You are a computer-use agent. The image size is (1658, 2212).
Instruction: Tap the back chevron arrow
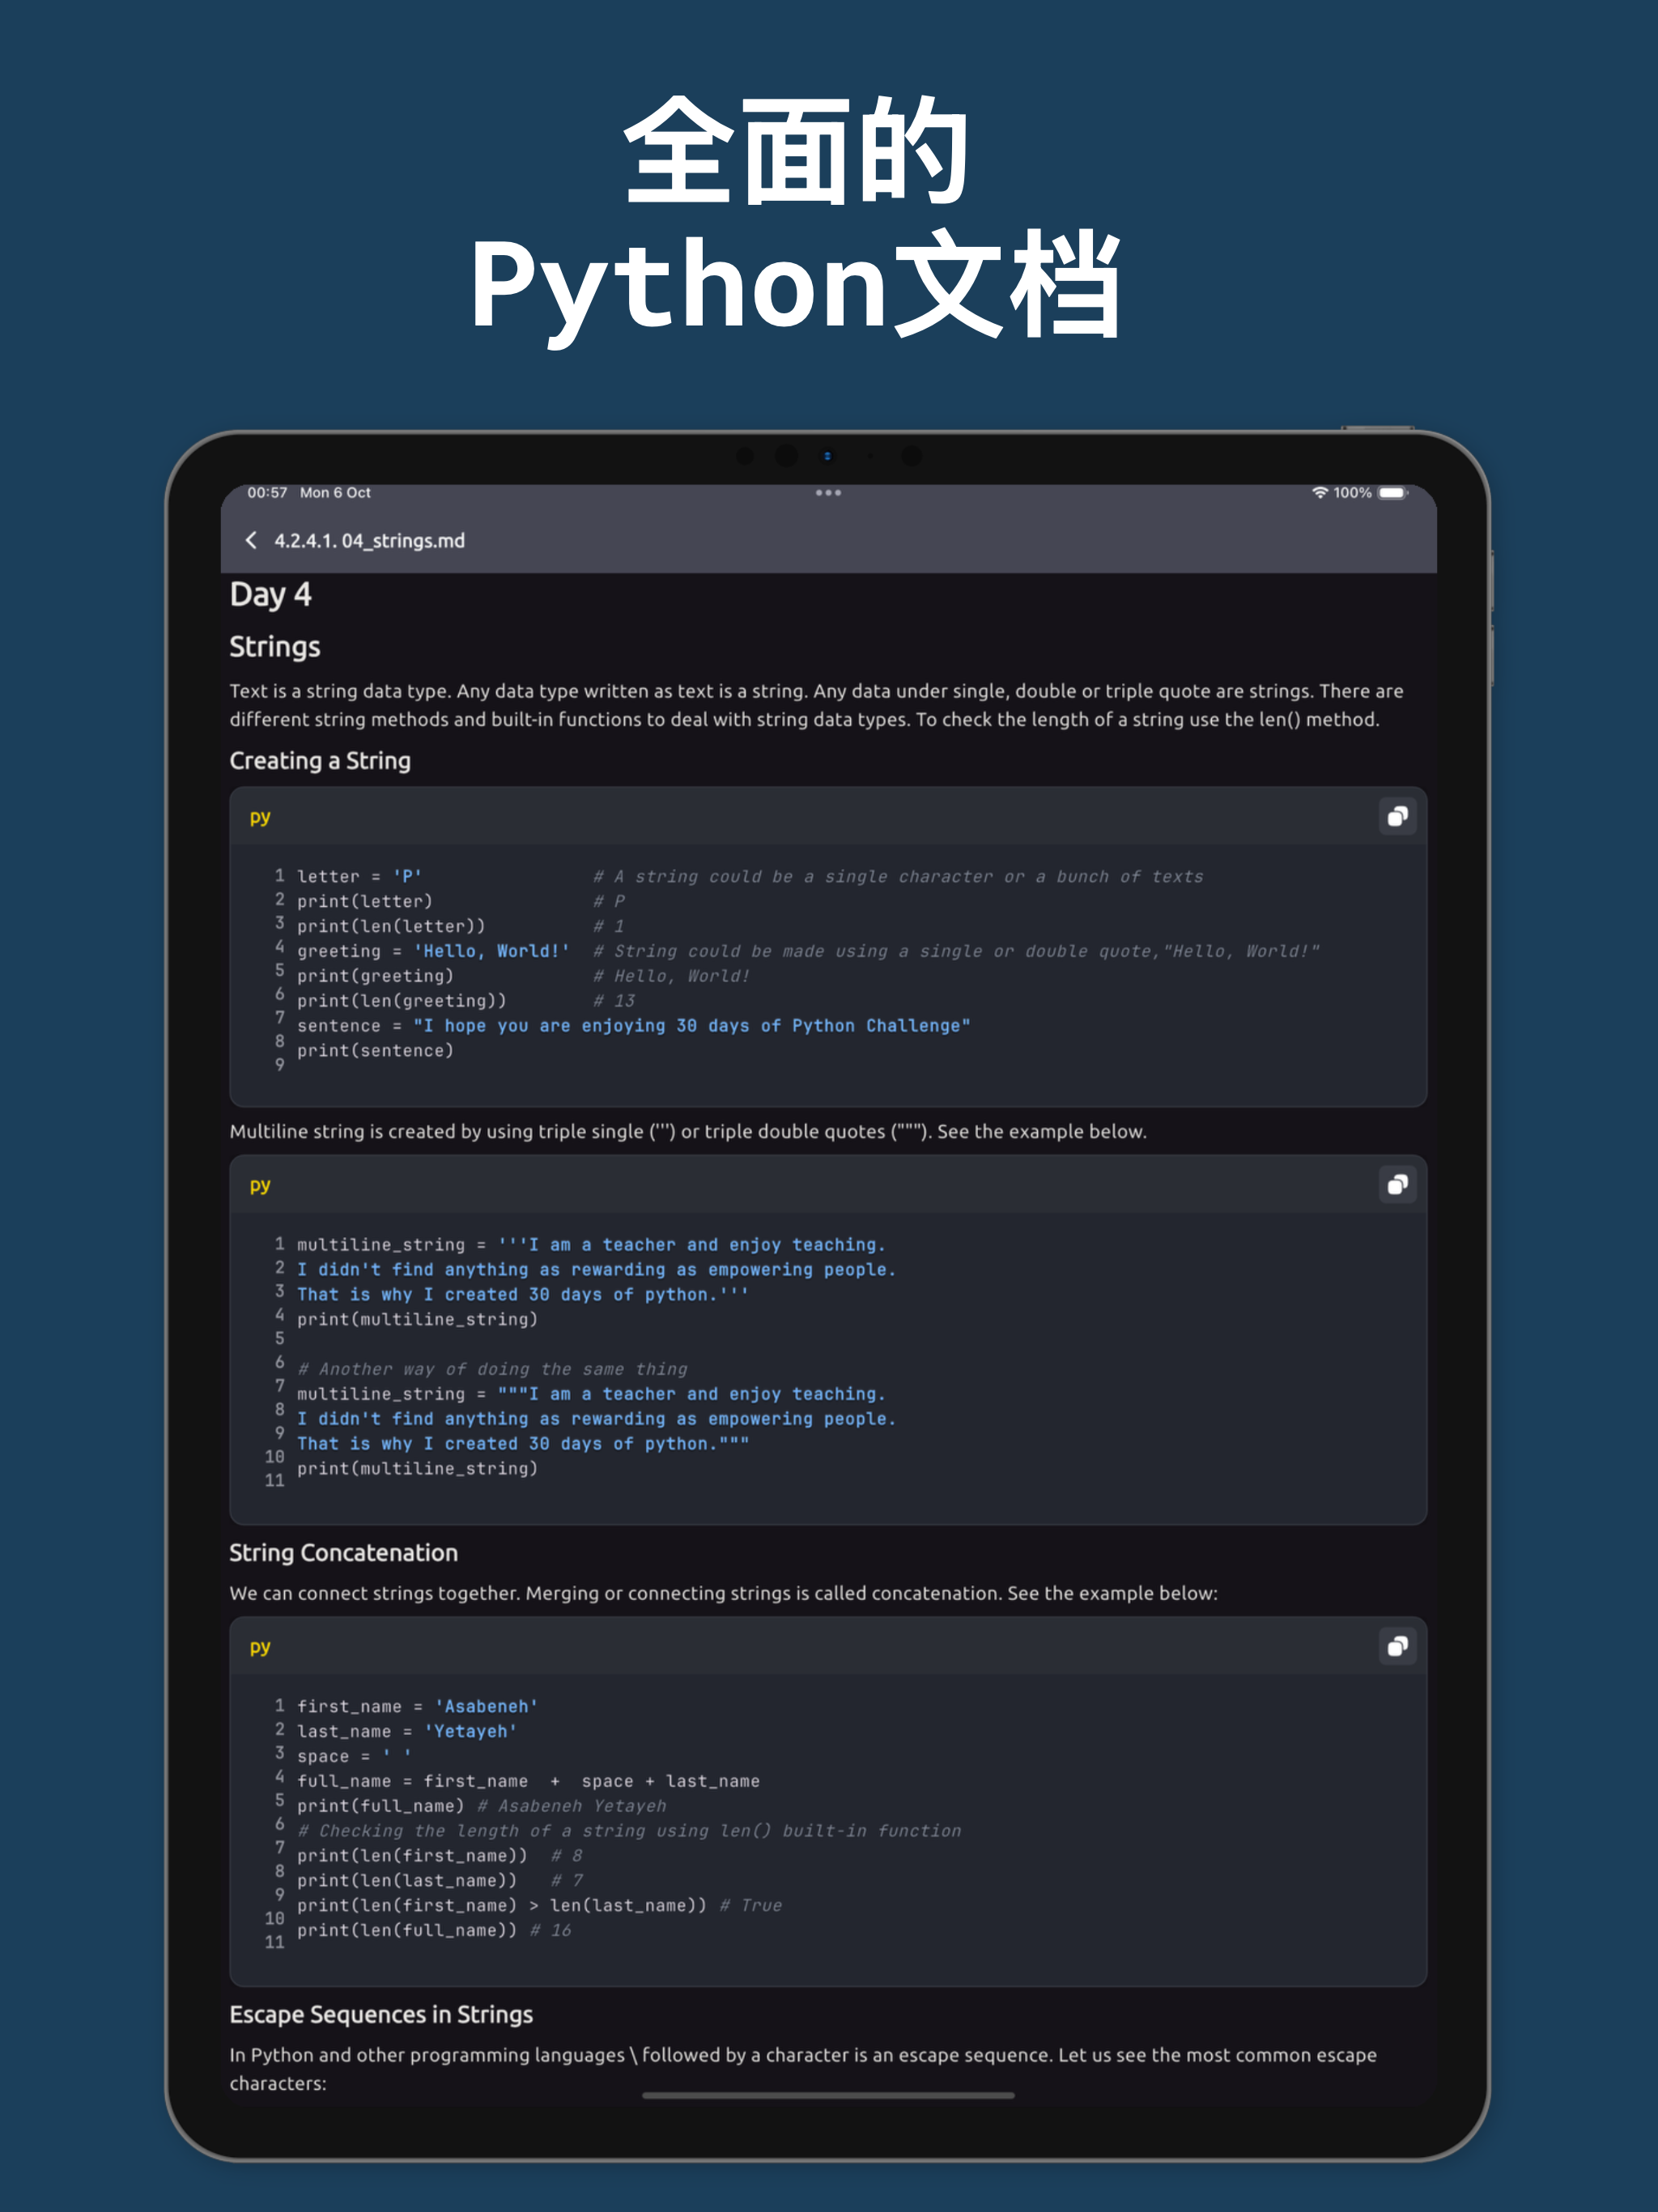click(251, 540)
